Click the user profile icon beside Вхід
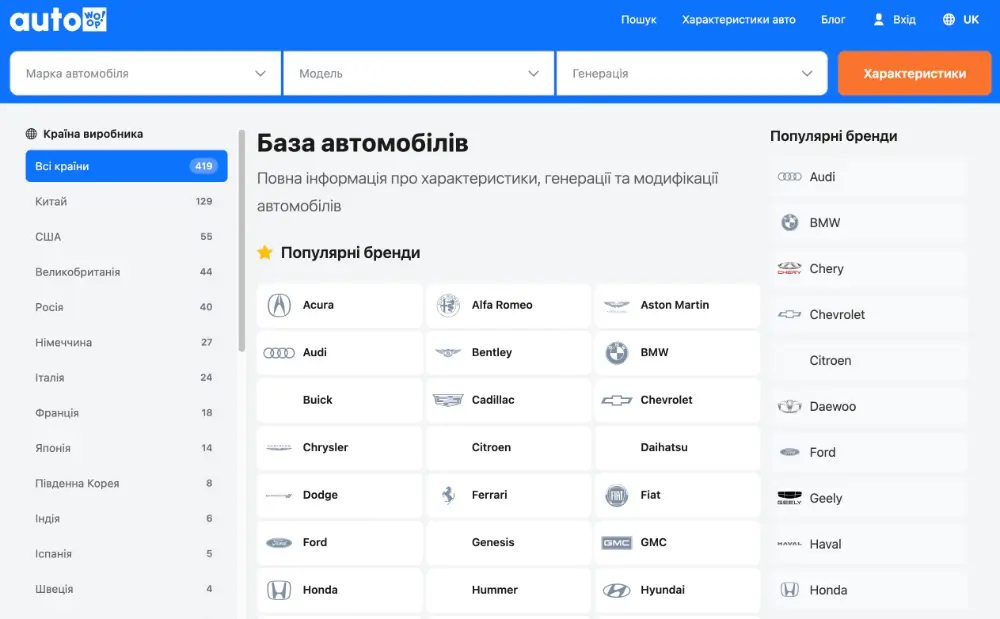Viewport: 1000px width, 619px height. (878, 20)
